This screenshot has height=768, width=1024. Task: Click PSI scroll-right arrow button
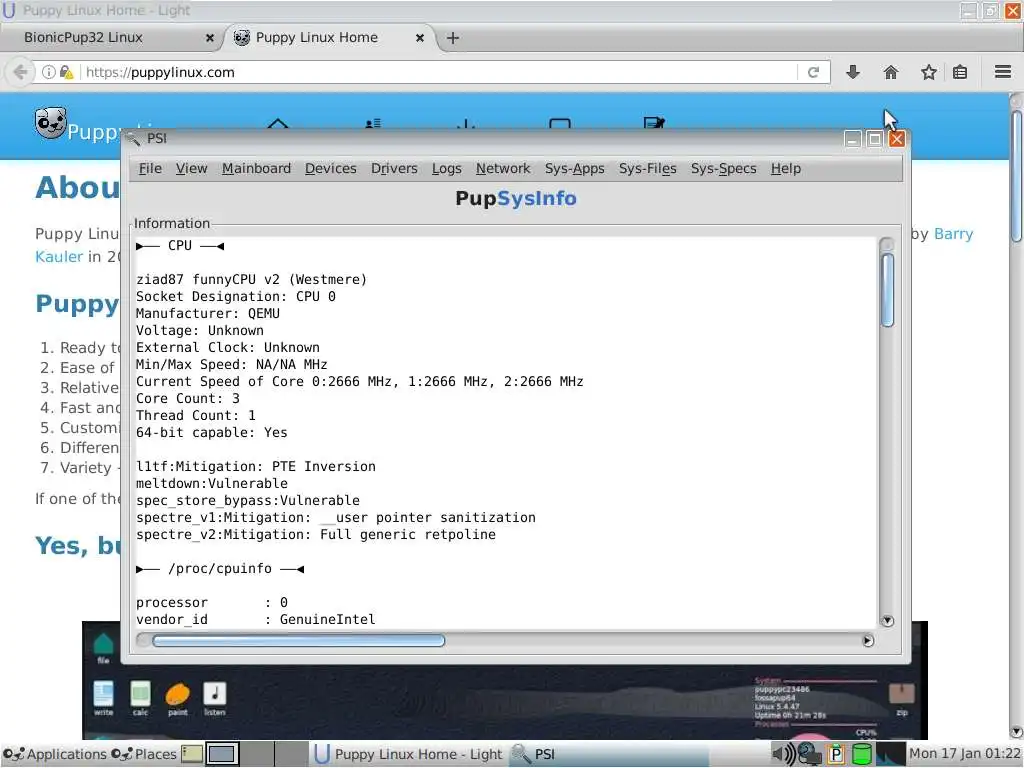click(x=867, y=641)
